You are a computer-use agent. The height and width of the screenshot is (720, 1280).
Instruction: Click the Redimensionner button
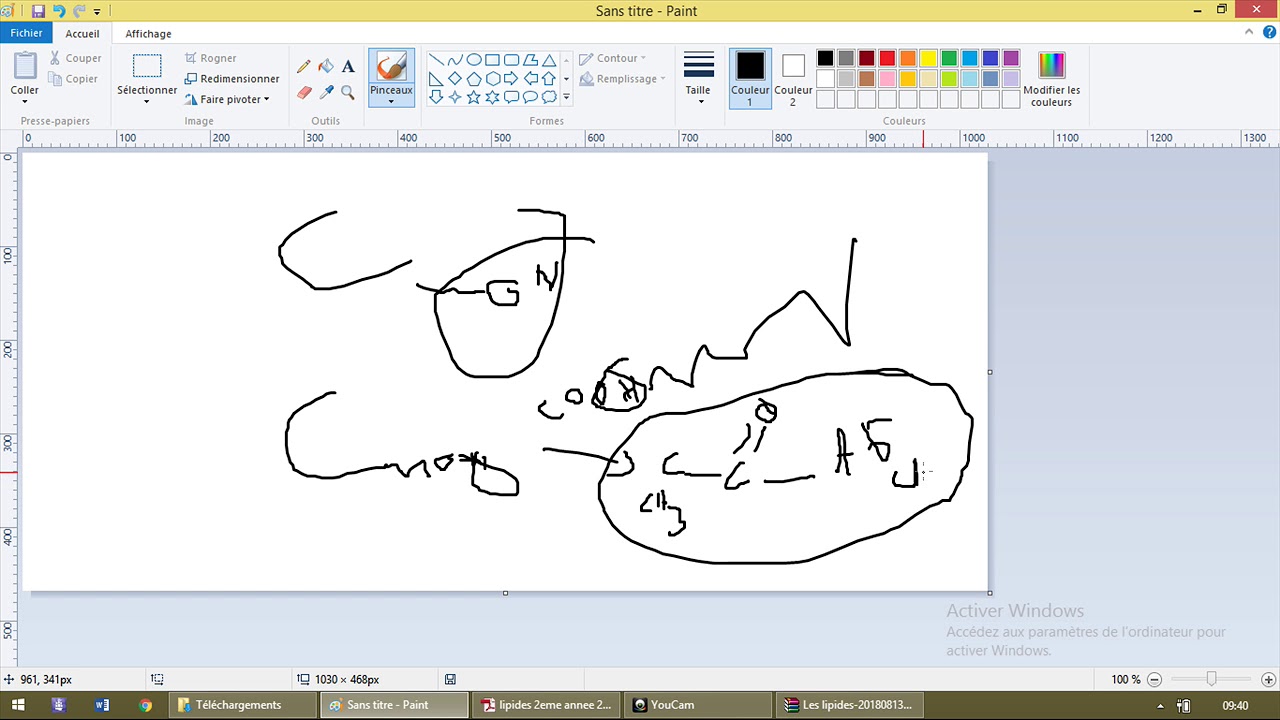tap(232, 79)
